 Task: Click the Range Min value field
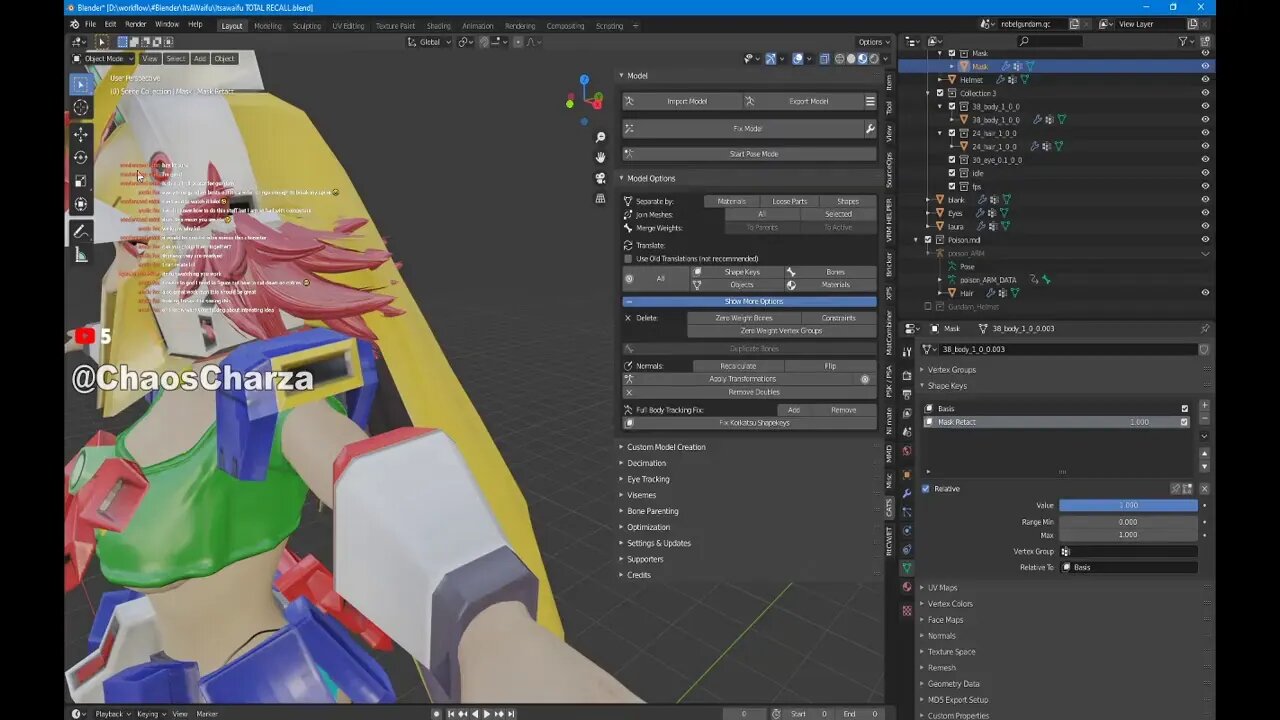1128,522
